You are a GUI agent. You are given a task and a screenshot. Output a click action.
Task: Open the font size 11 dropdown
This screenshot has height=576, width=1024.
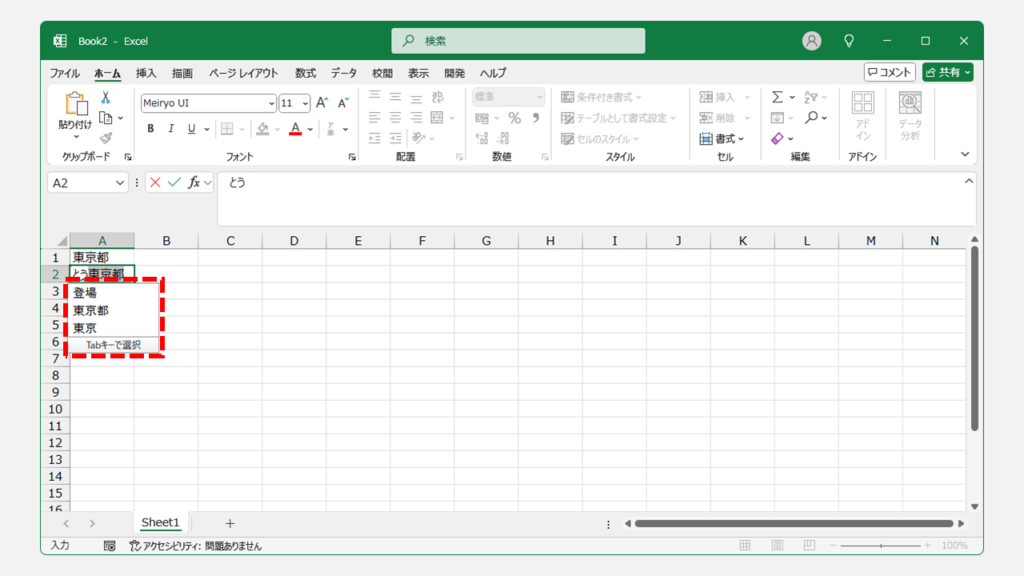(305, 103)
